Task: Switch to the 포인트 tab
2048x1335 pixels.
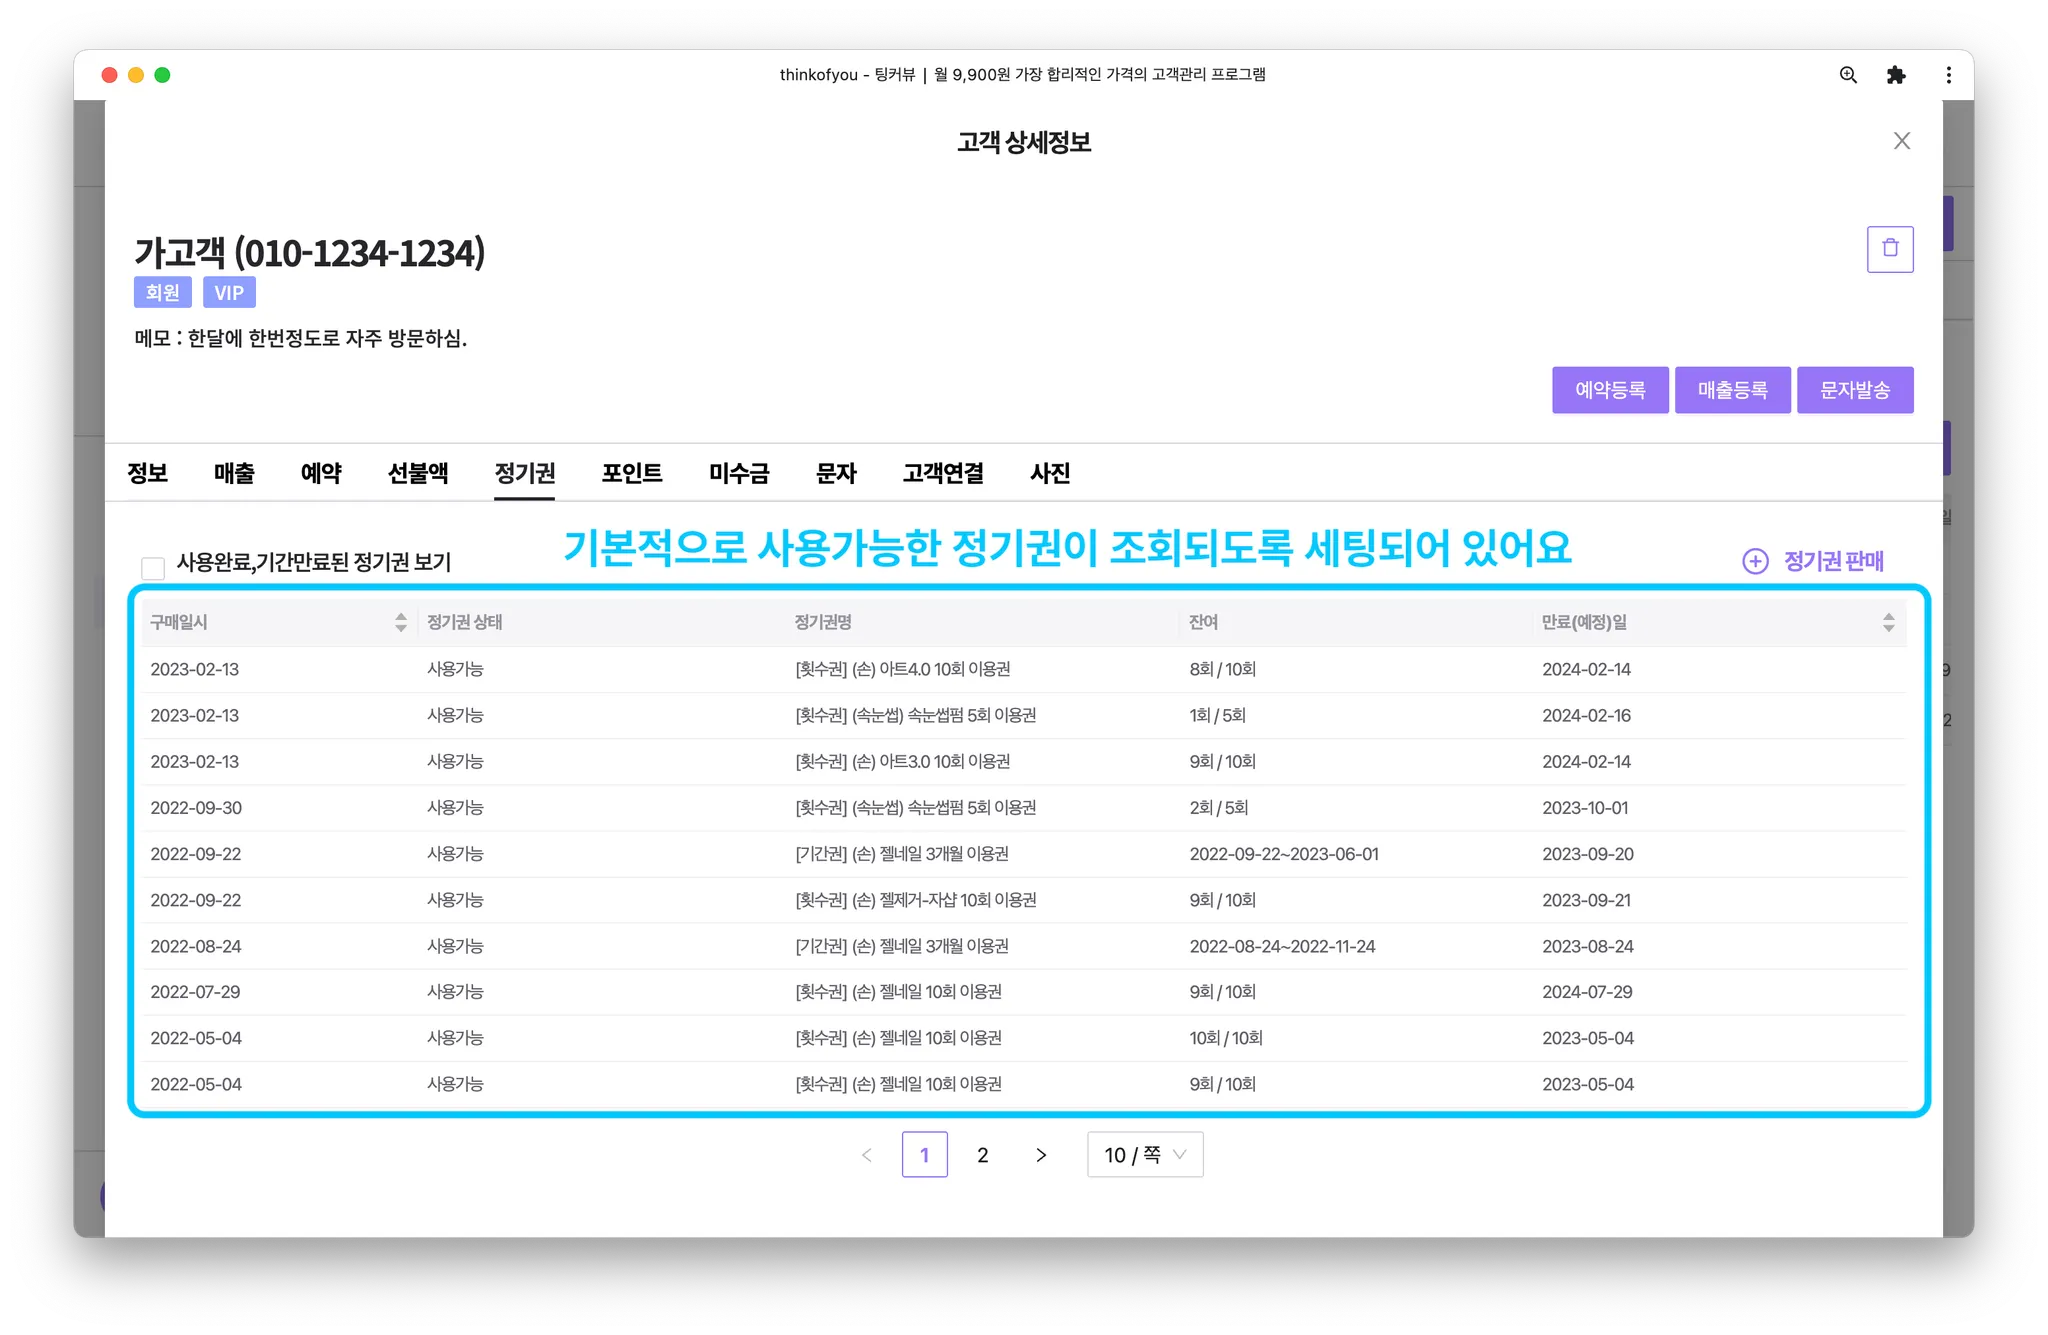Action: click(631, 473)
